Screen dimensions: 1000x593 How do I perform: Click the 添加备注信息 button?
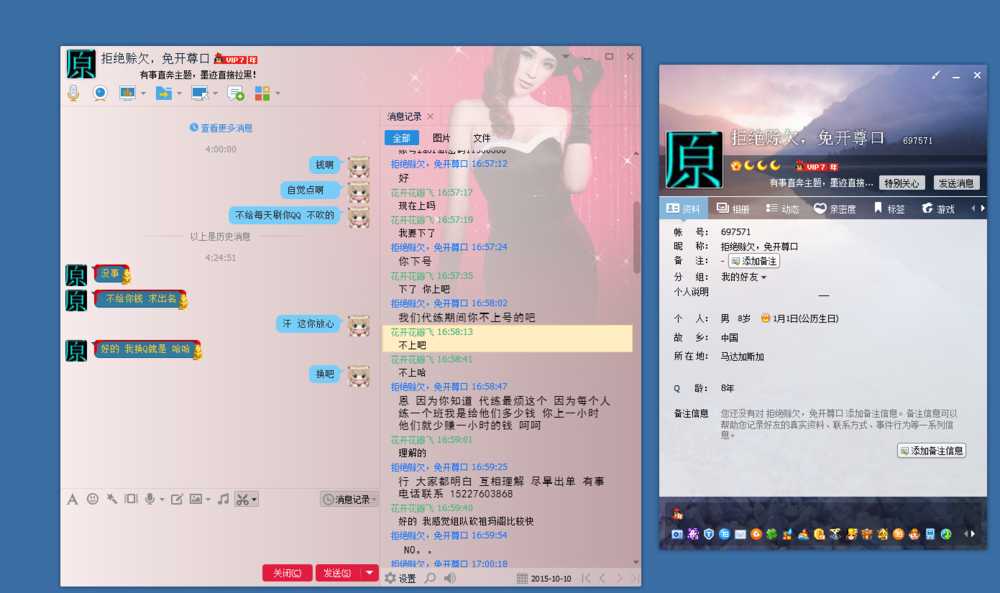click(931, 451)
